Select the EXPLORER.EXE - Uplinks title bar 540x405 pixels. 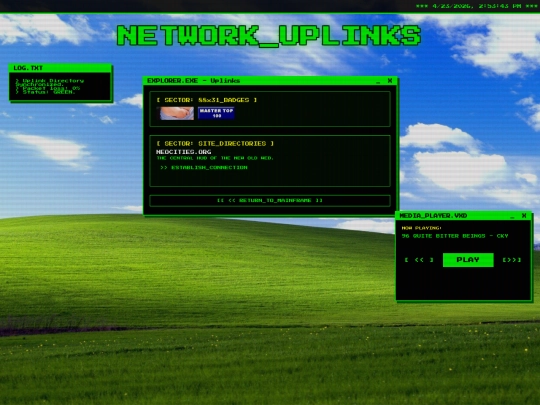click(x=270, y=81)
